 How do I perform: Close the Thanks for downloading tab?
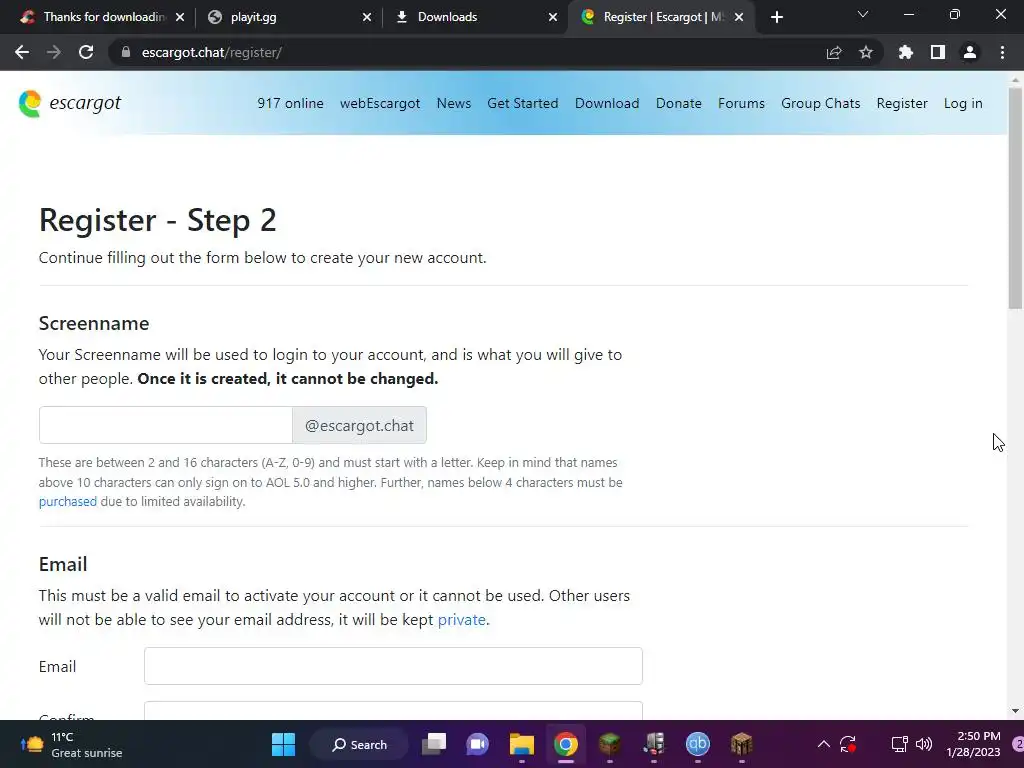(180, 17)
